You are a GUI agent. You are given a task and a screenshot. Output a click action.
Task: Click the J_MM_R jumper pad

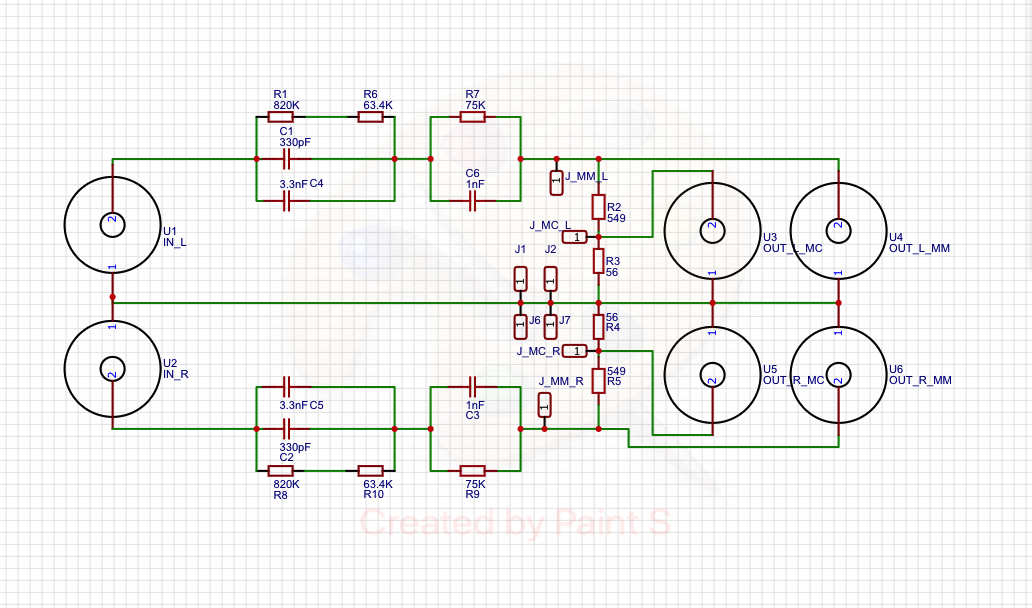pos(544,405)
